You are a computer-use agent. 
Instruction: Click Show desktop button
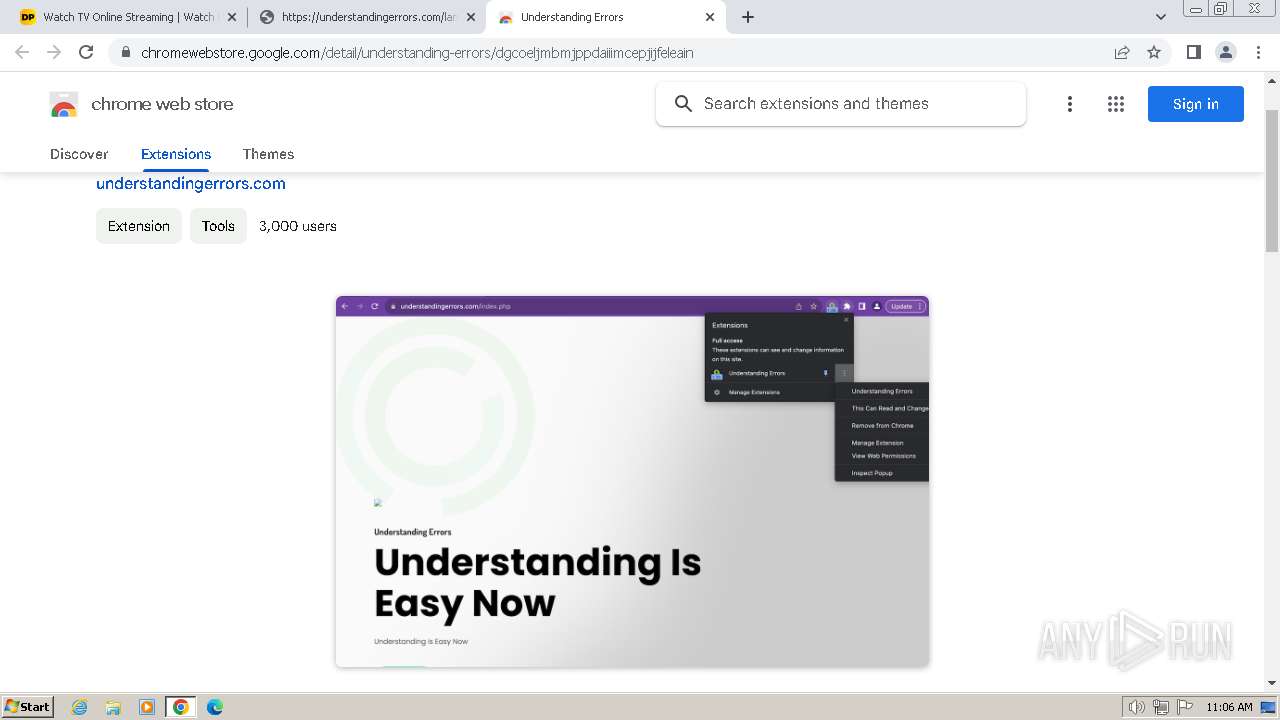1269,707
